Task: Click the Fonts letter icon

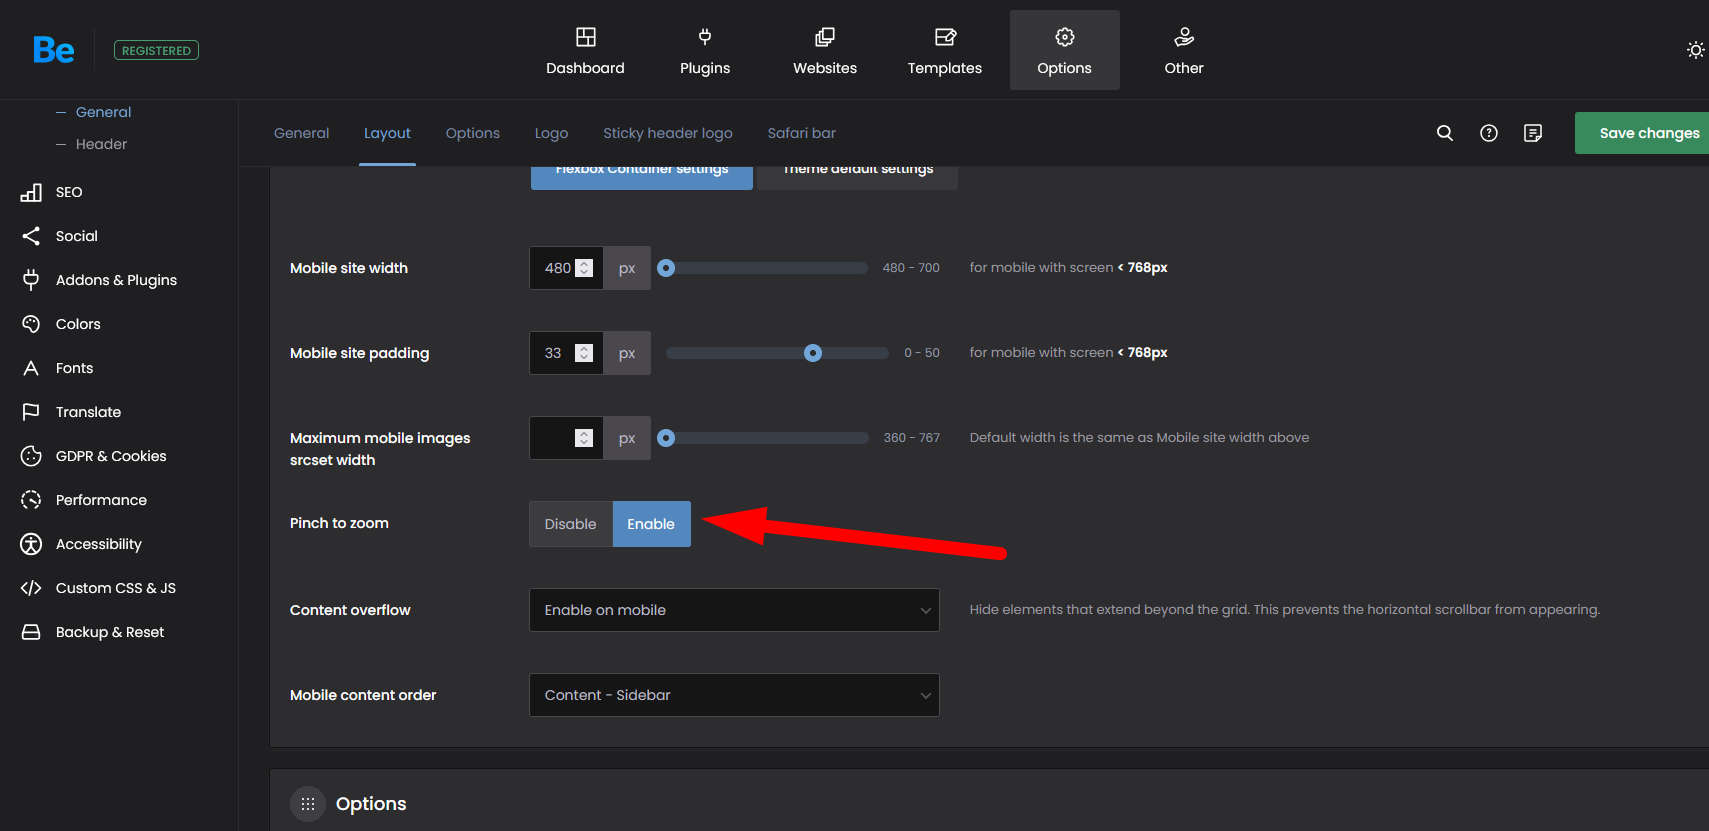Action: pyautogui.click(x=31, y=368)
